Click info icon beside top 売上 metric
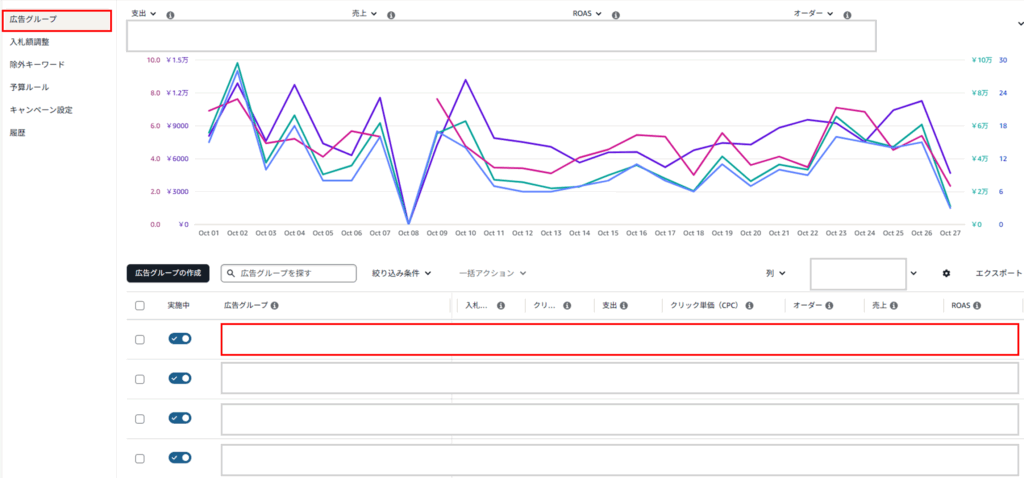 (391, 15)
